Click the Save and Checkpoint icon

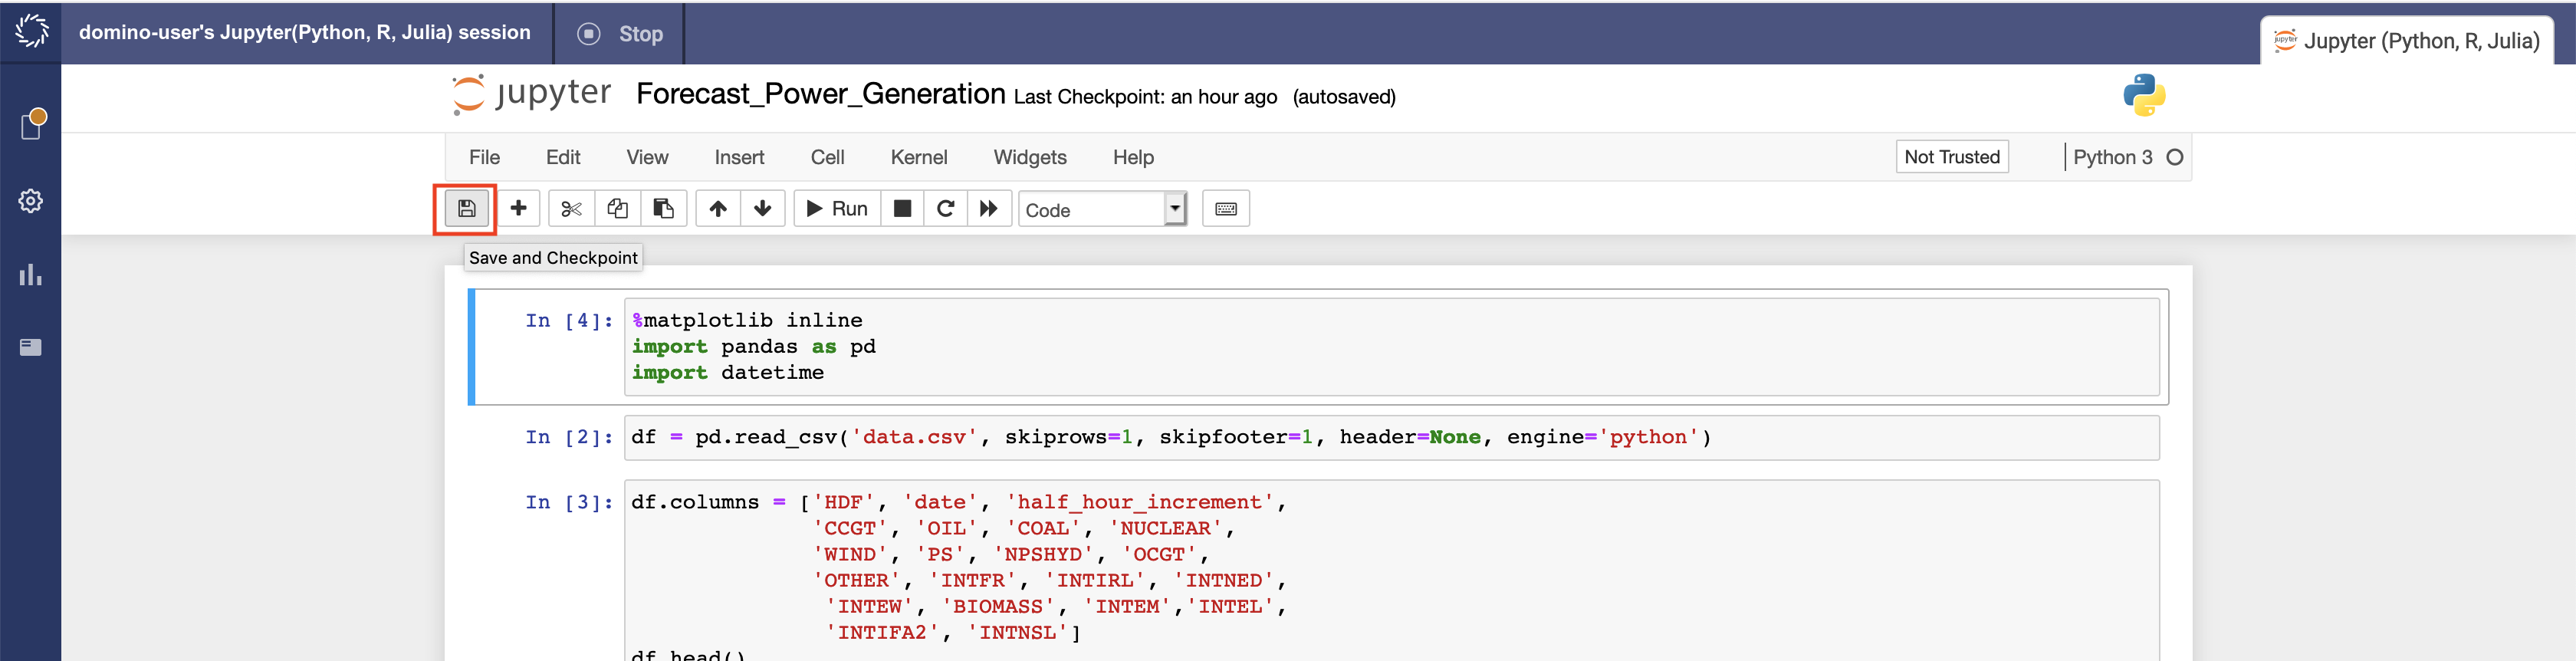coord(466,209)
